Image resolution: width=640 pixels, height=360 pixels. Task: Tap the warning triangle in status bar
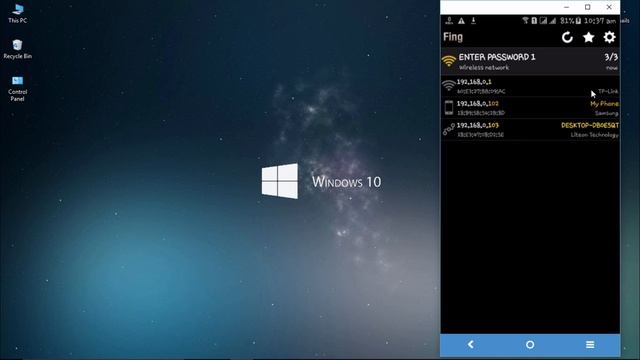[461, 21]
